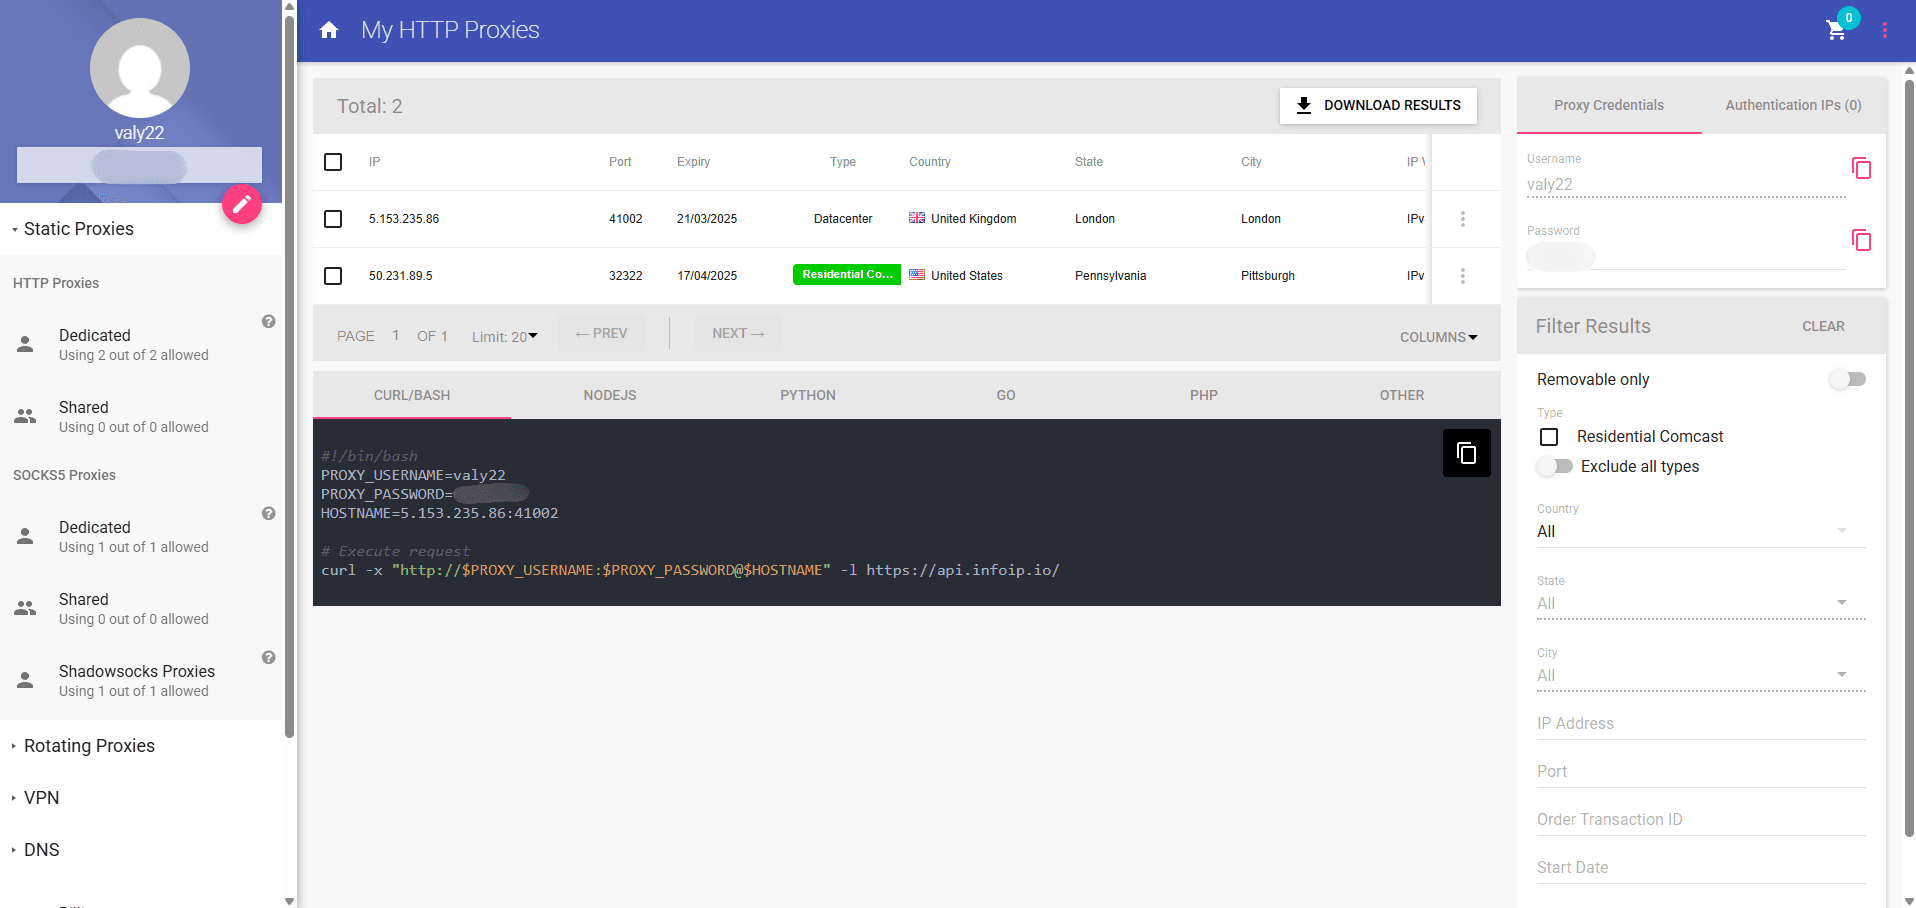Copy the username with the copy icon

1861,168
